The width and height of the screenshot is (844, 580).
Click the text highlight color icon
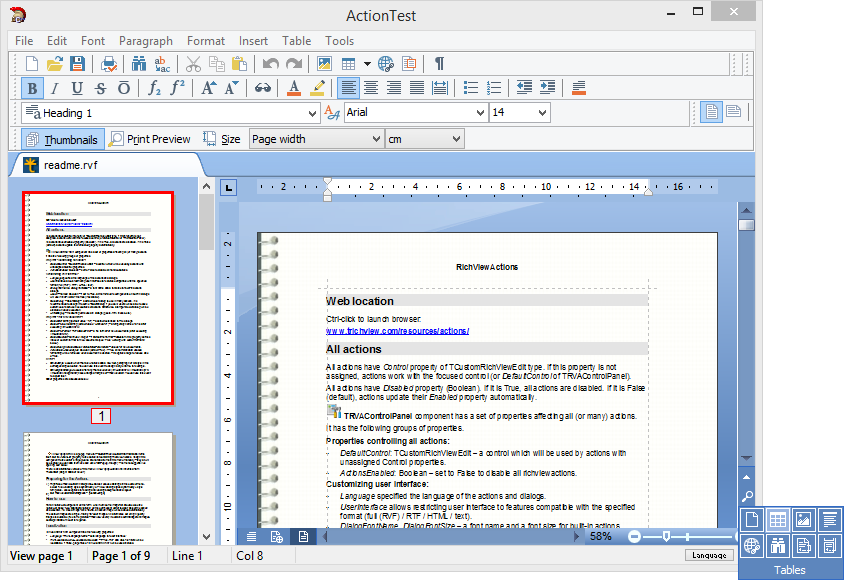[320, 88]
